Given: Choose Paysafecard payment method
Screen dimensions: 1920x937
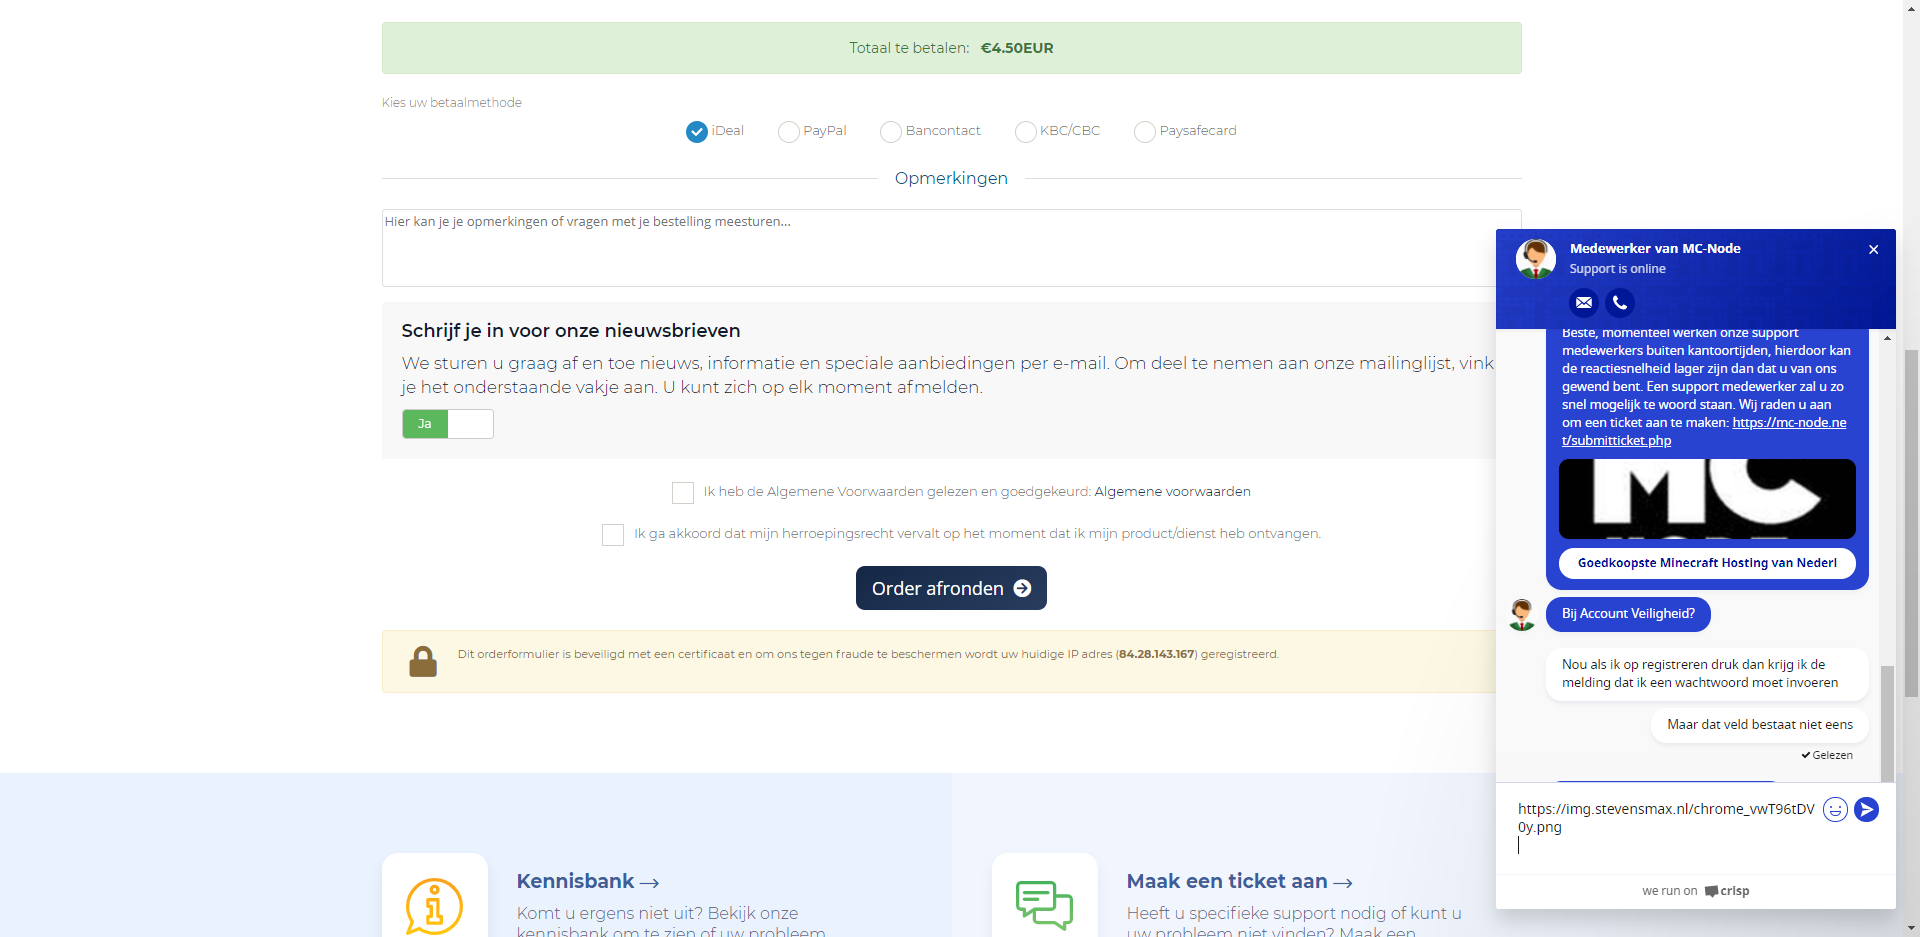Looking at the screenshot, I should point(1145,132).
